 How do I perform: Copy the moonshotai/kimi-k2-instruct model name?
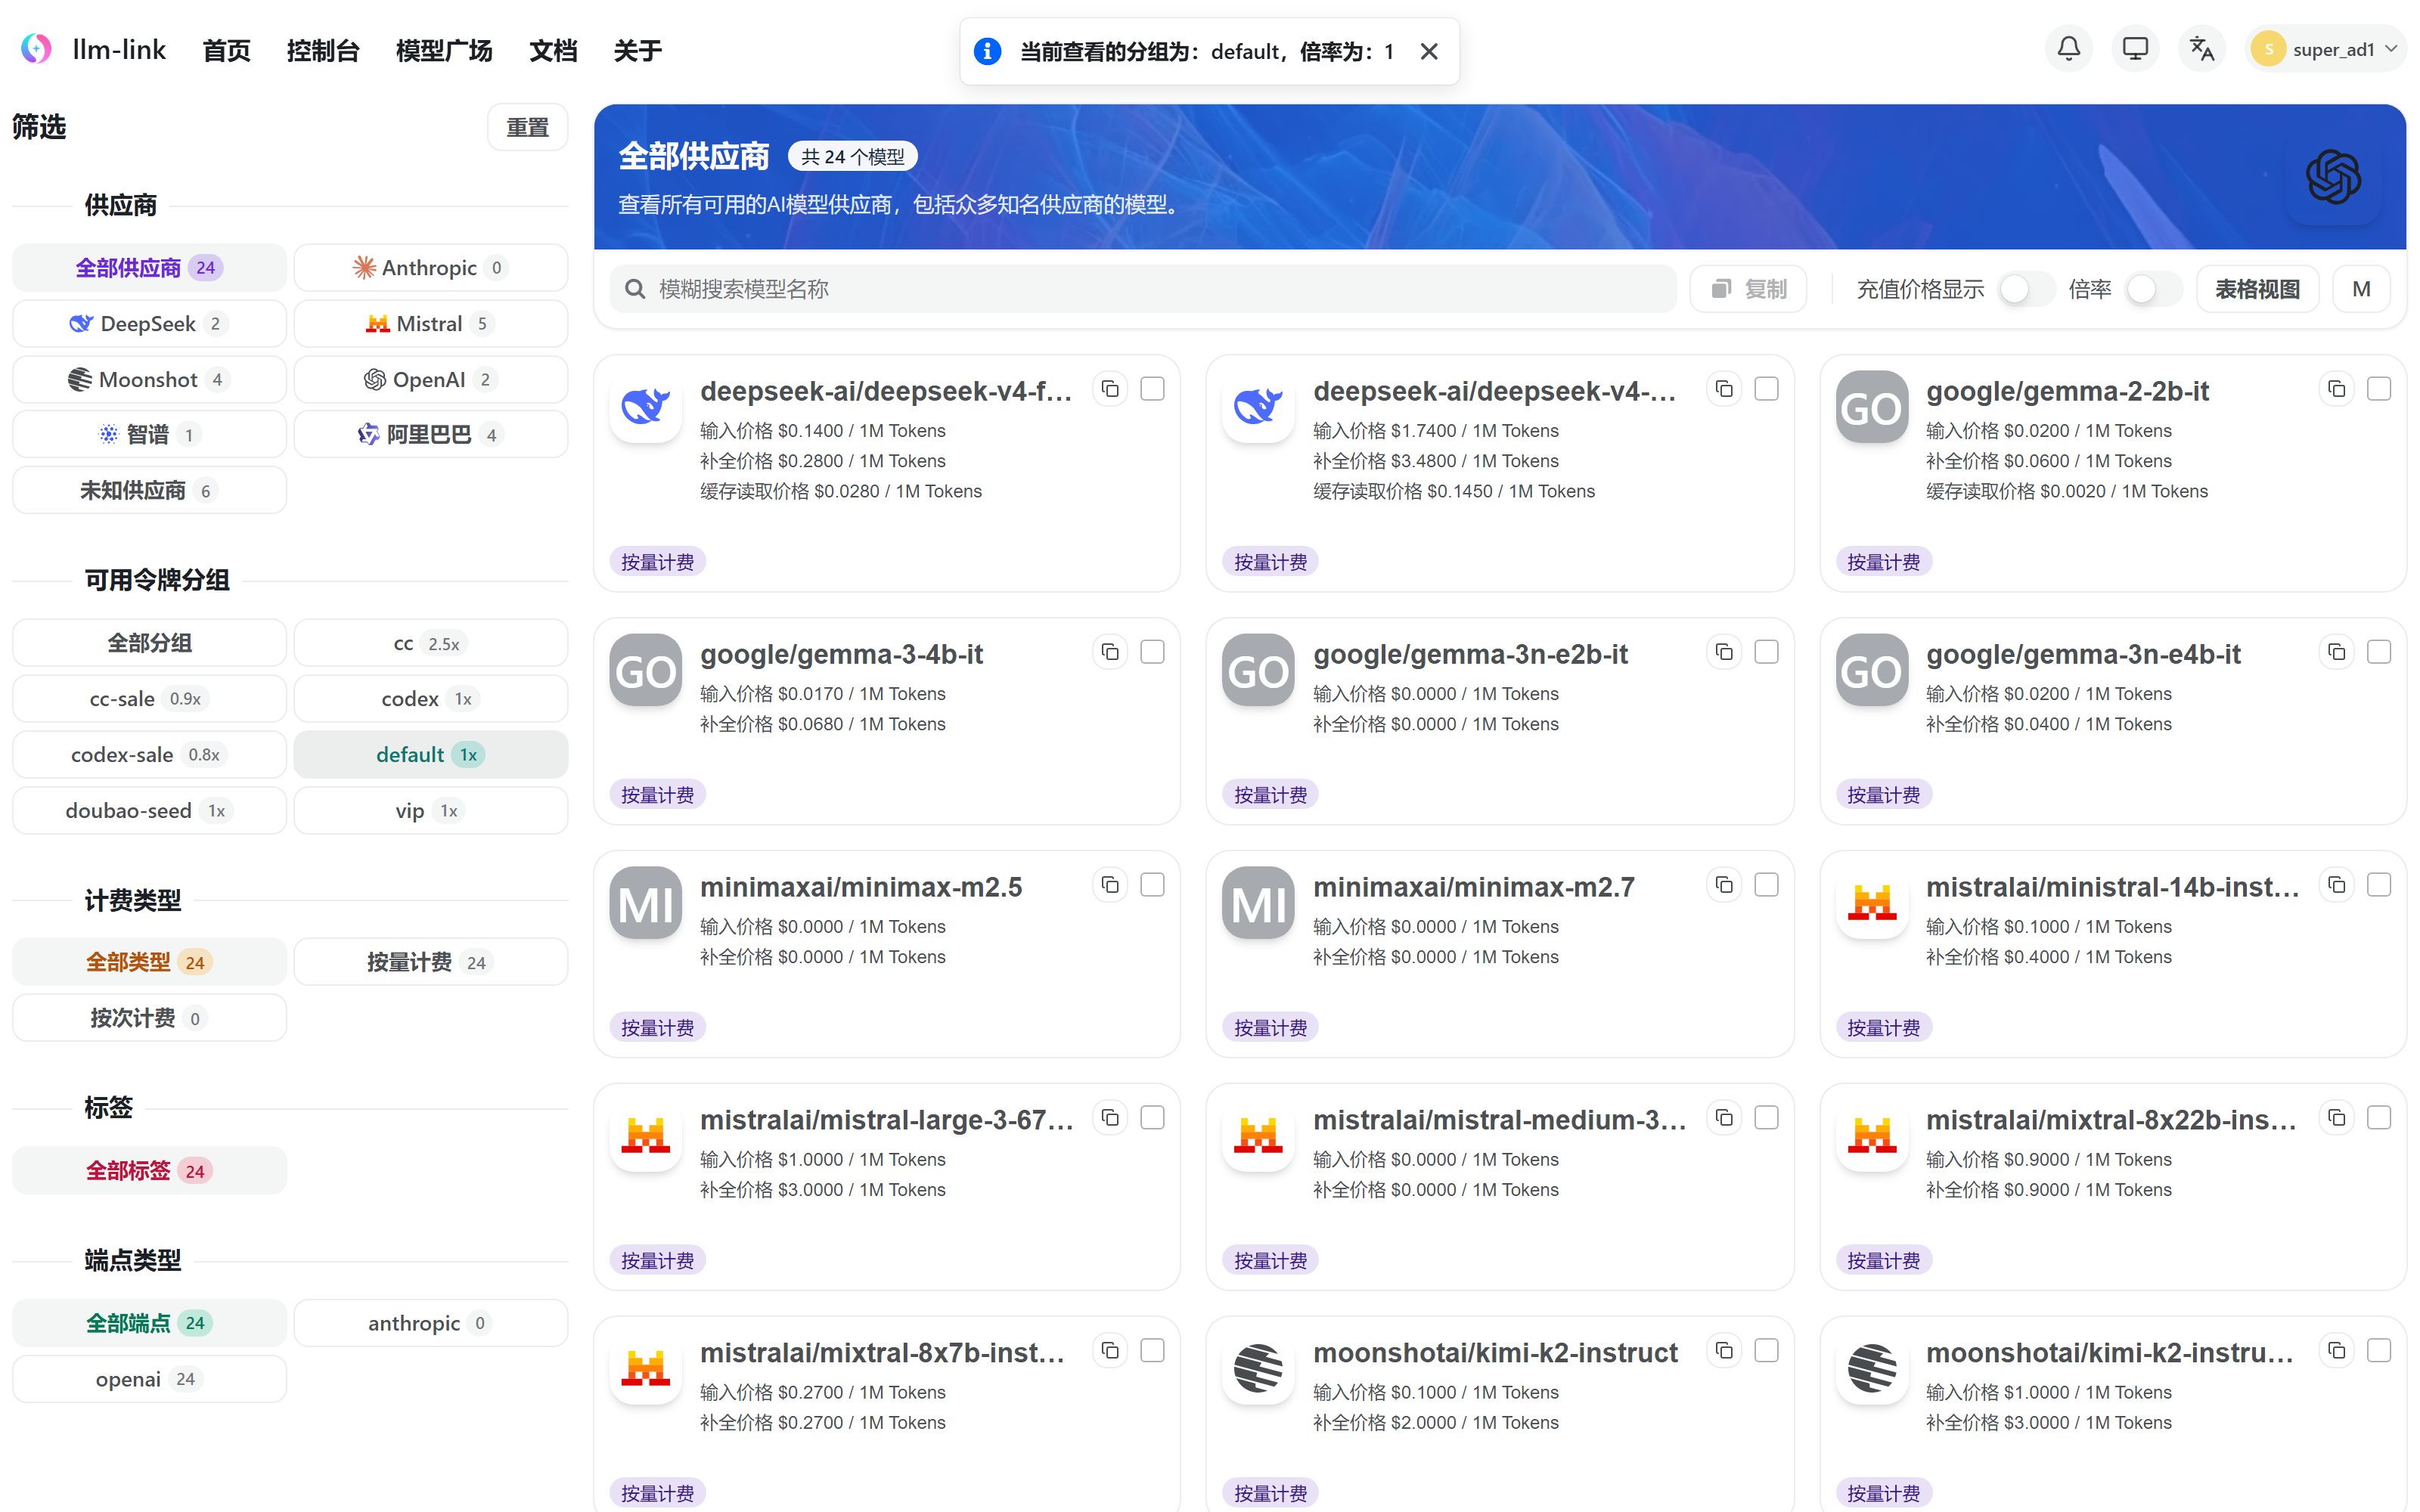1724,1351
